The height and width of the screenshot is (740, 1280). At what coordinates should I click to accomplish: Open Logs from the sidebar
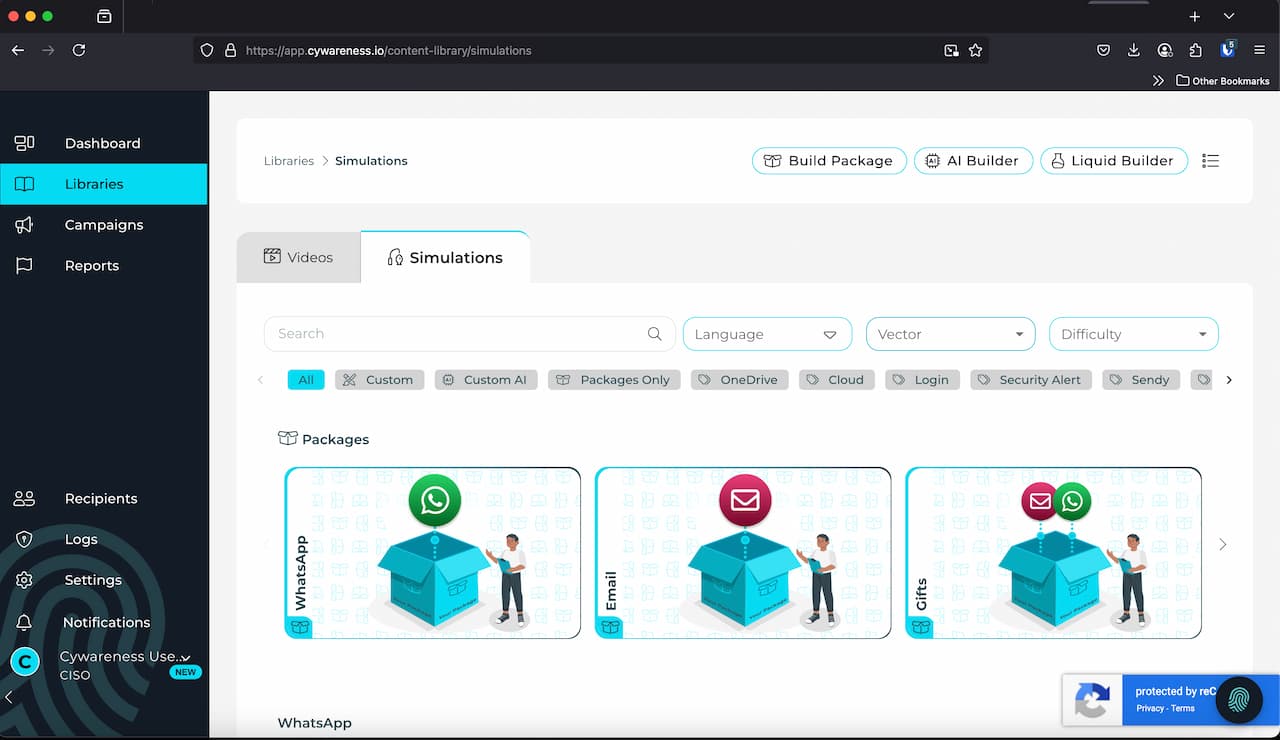click(x=104, y=539)
